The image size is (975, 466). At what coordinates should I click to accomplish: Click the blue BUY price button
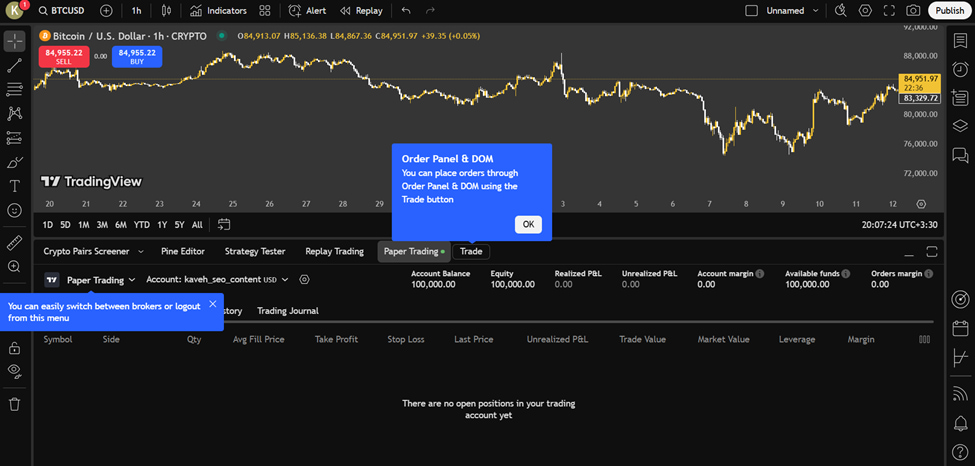coord(137,57)
